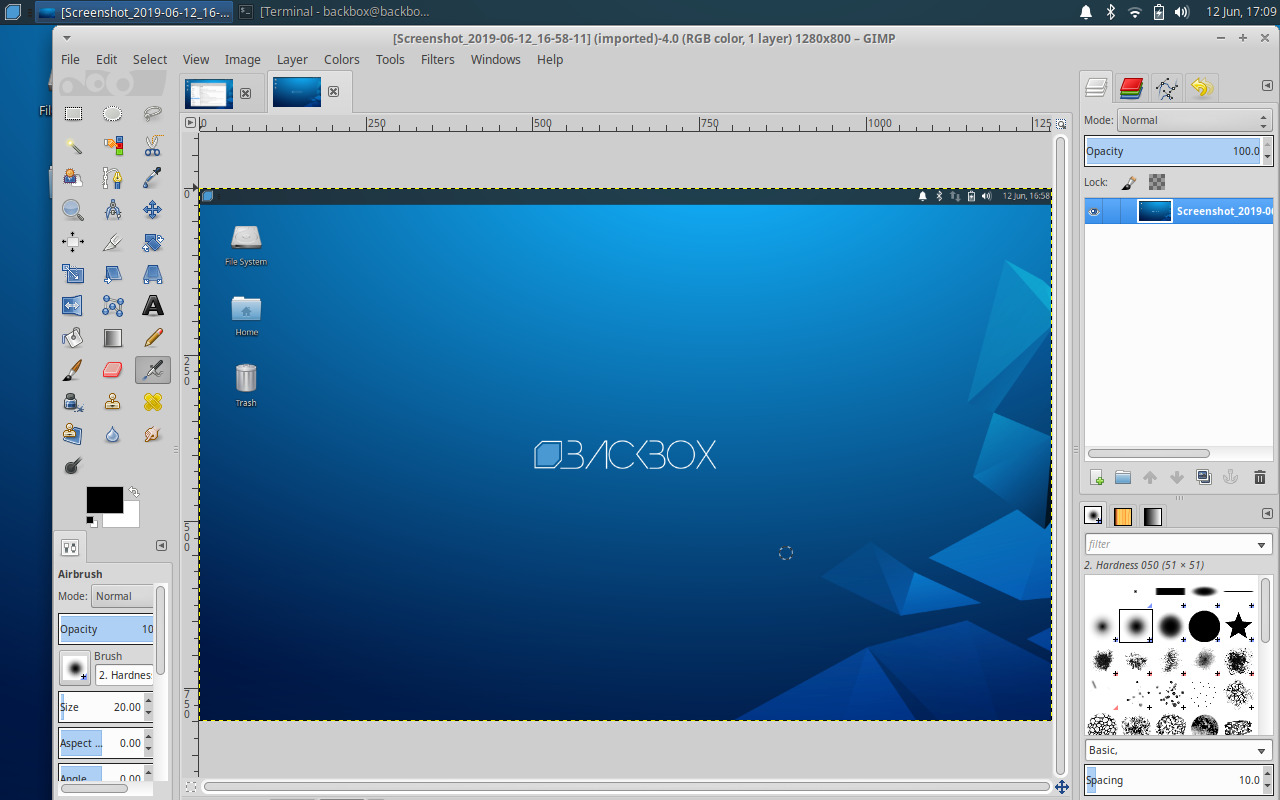Activate the Text tool

(152, 306)
